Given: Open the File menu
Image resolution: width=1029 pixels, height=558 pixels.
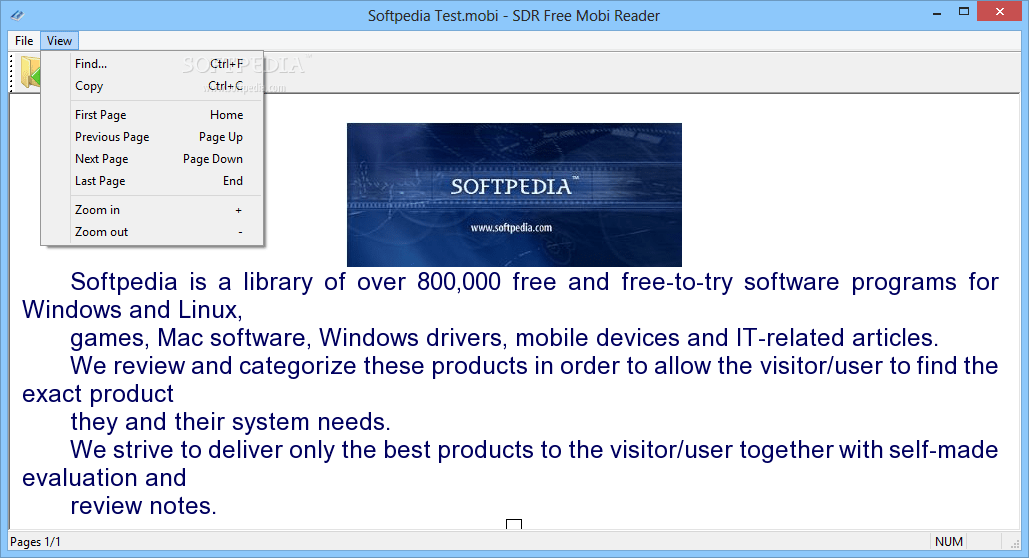Looking at the screenshot, I should tap(24, 41).
